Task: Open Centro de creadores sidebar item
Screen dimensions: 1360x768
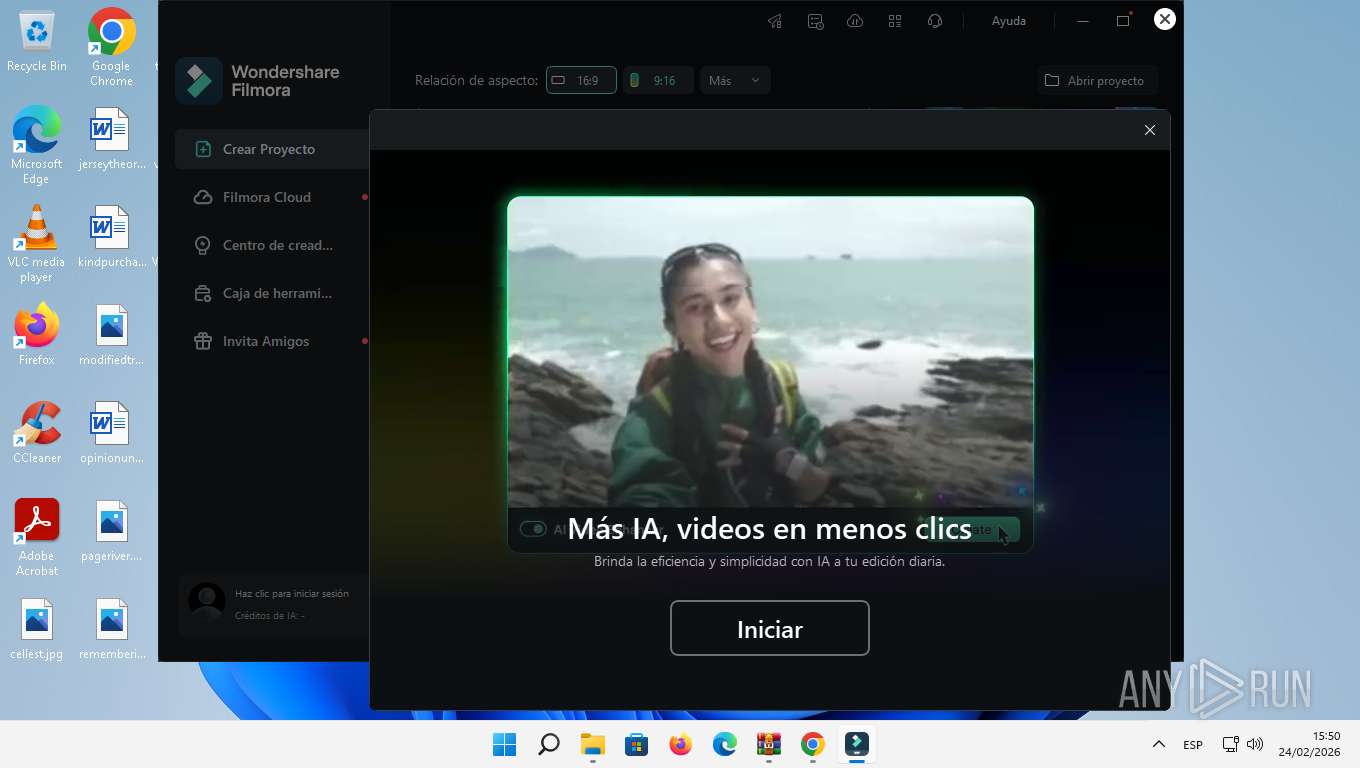Action: pyautogui.click(x=272, y=245)
